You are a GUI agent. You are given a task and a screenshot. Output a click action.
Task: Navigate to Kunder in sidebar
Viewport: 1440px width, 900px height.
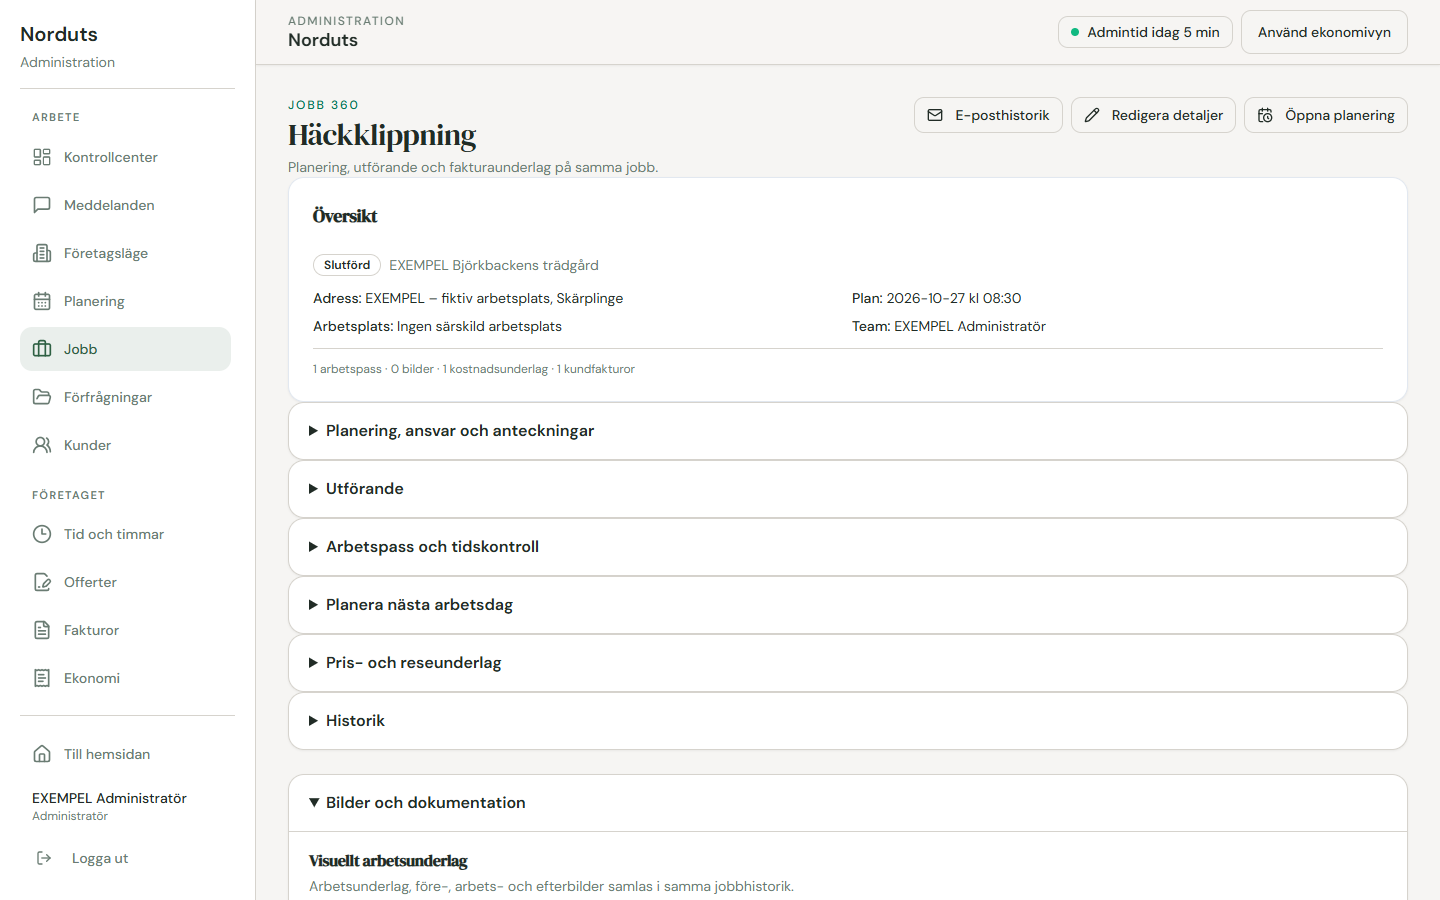tap(125, 445)
